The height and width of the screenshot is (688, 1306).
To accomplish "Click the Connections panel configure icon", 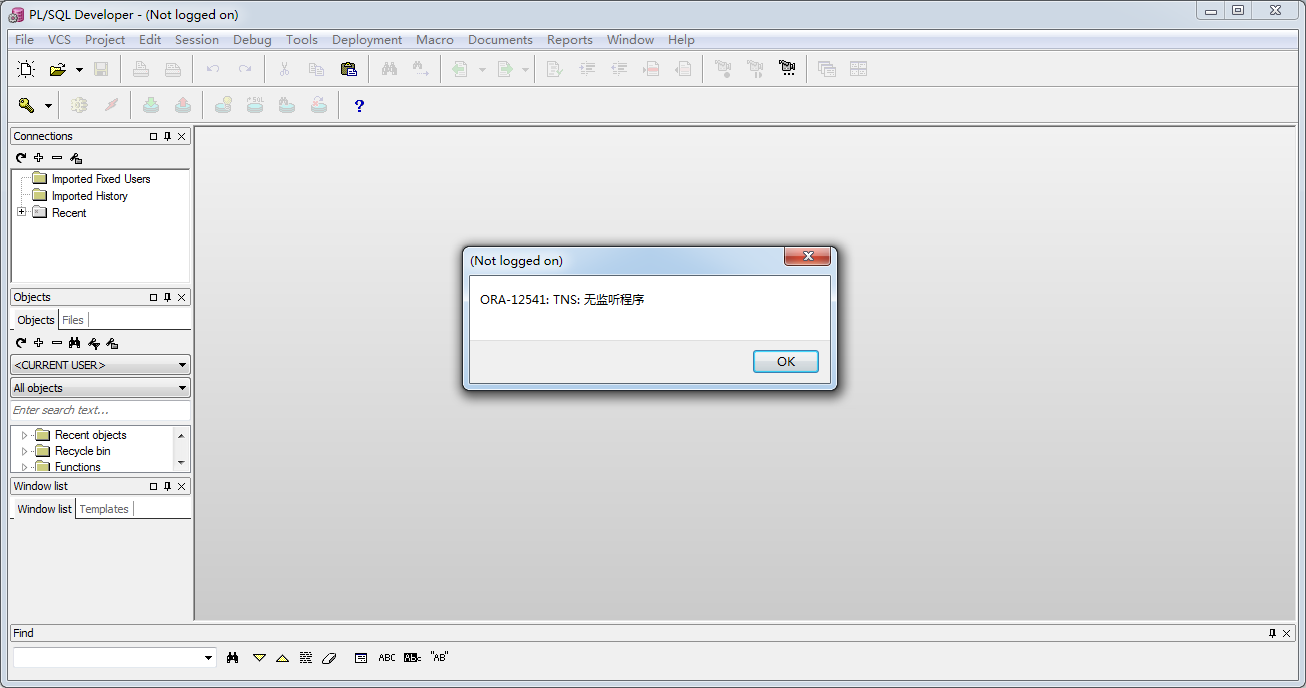I will pyautogui.click(x=76, y=158).
